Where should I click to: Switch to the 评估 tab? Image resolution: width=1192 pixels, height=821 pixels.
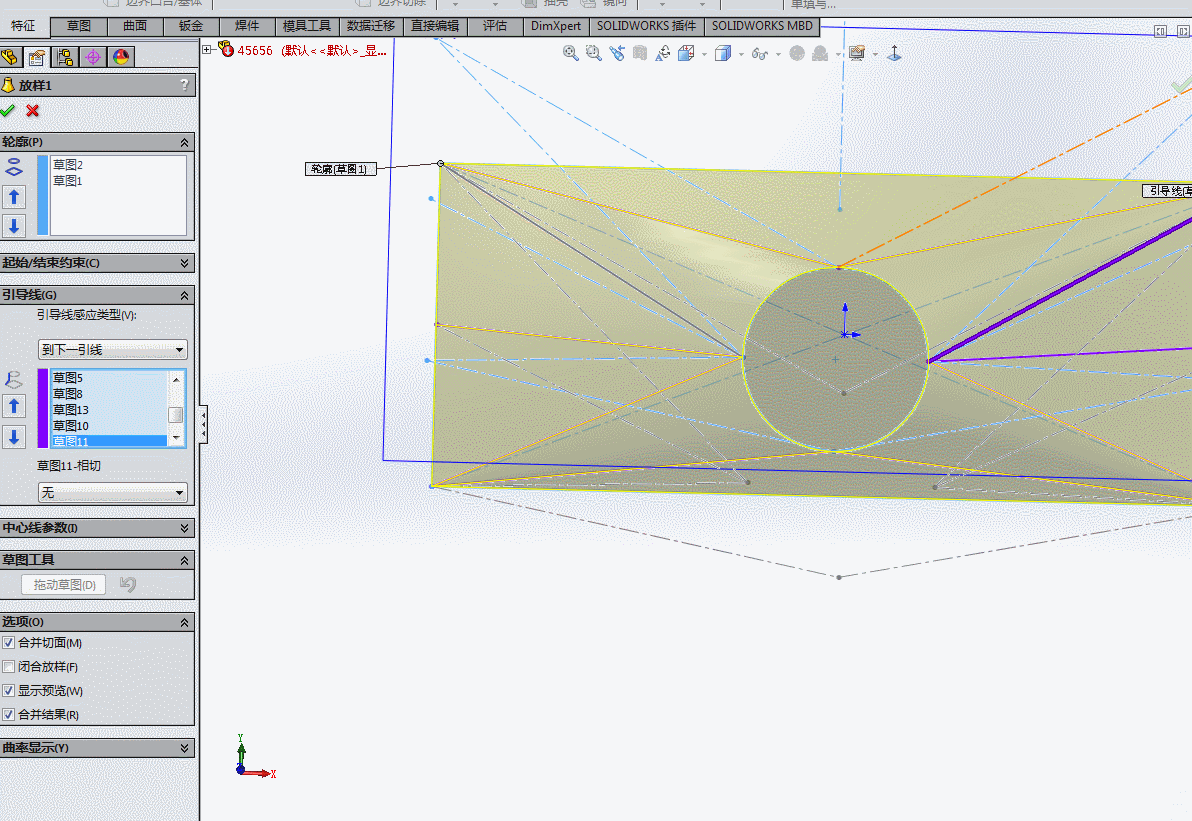tap(495, 26)
